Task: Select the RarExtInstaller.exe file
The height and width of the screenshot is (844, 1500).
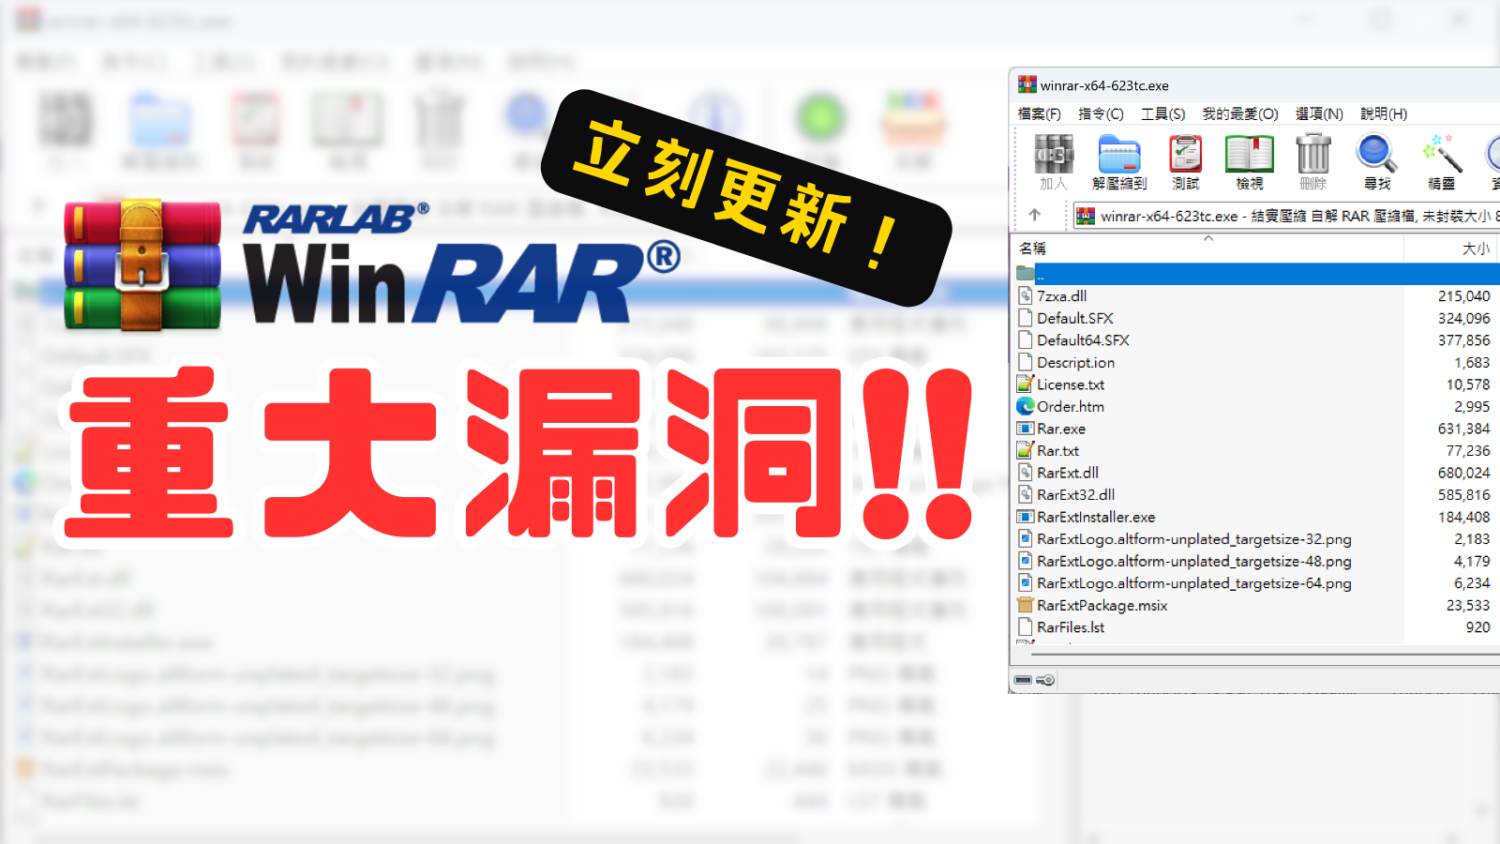Action: 1096,517
